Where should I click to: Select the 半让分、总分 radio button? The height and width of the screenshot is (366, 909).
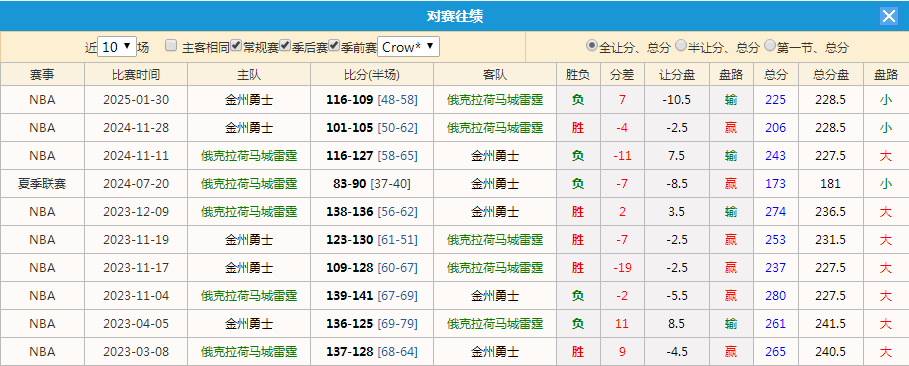[681, 45]
